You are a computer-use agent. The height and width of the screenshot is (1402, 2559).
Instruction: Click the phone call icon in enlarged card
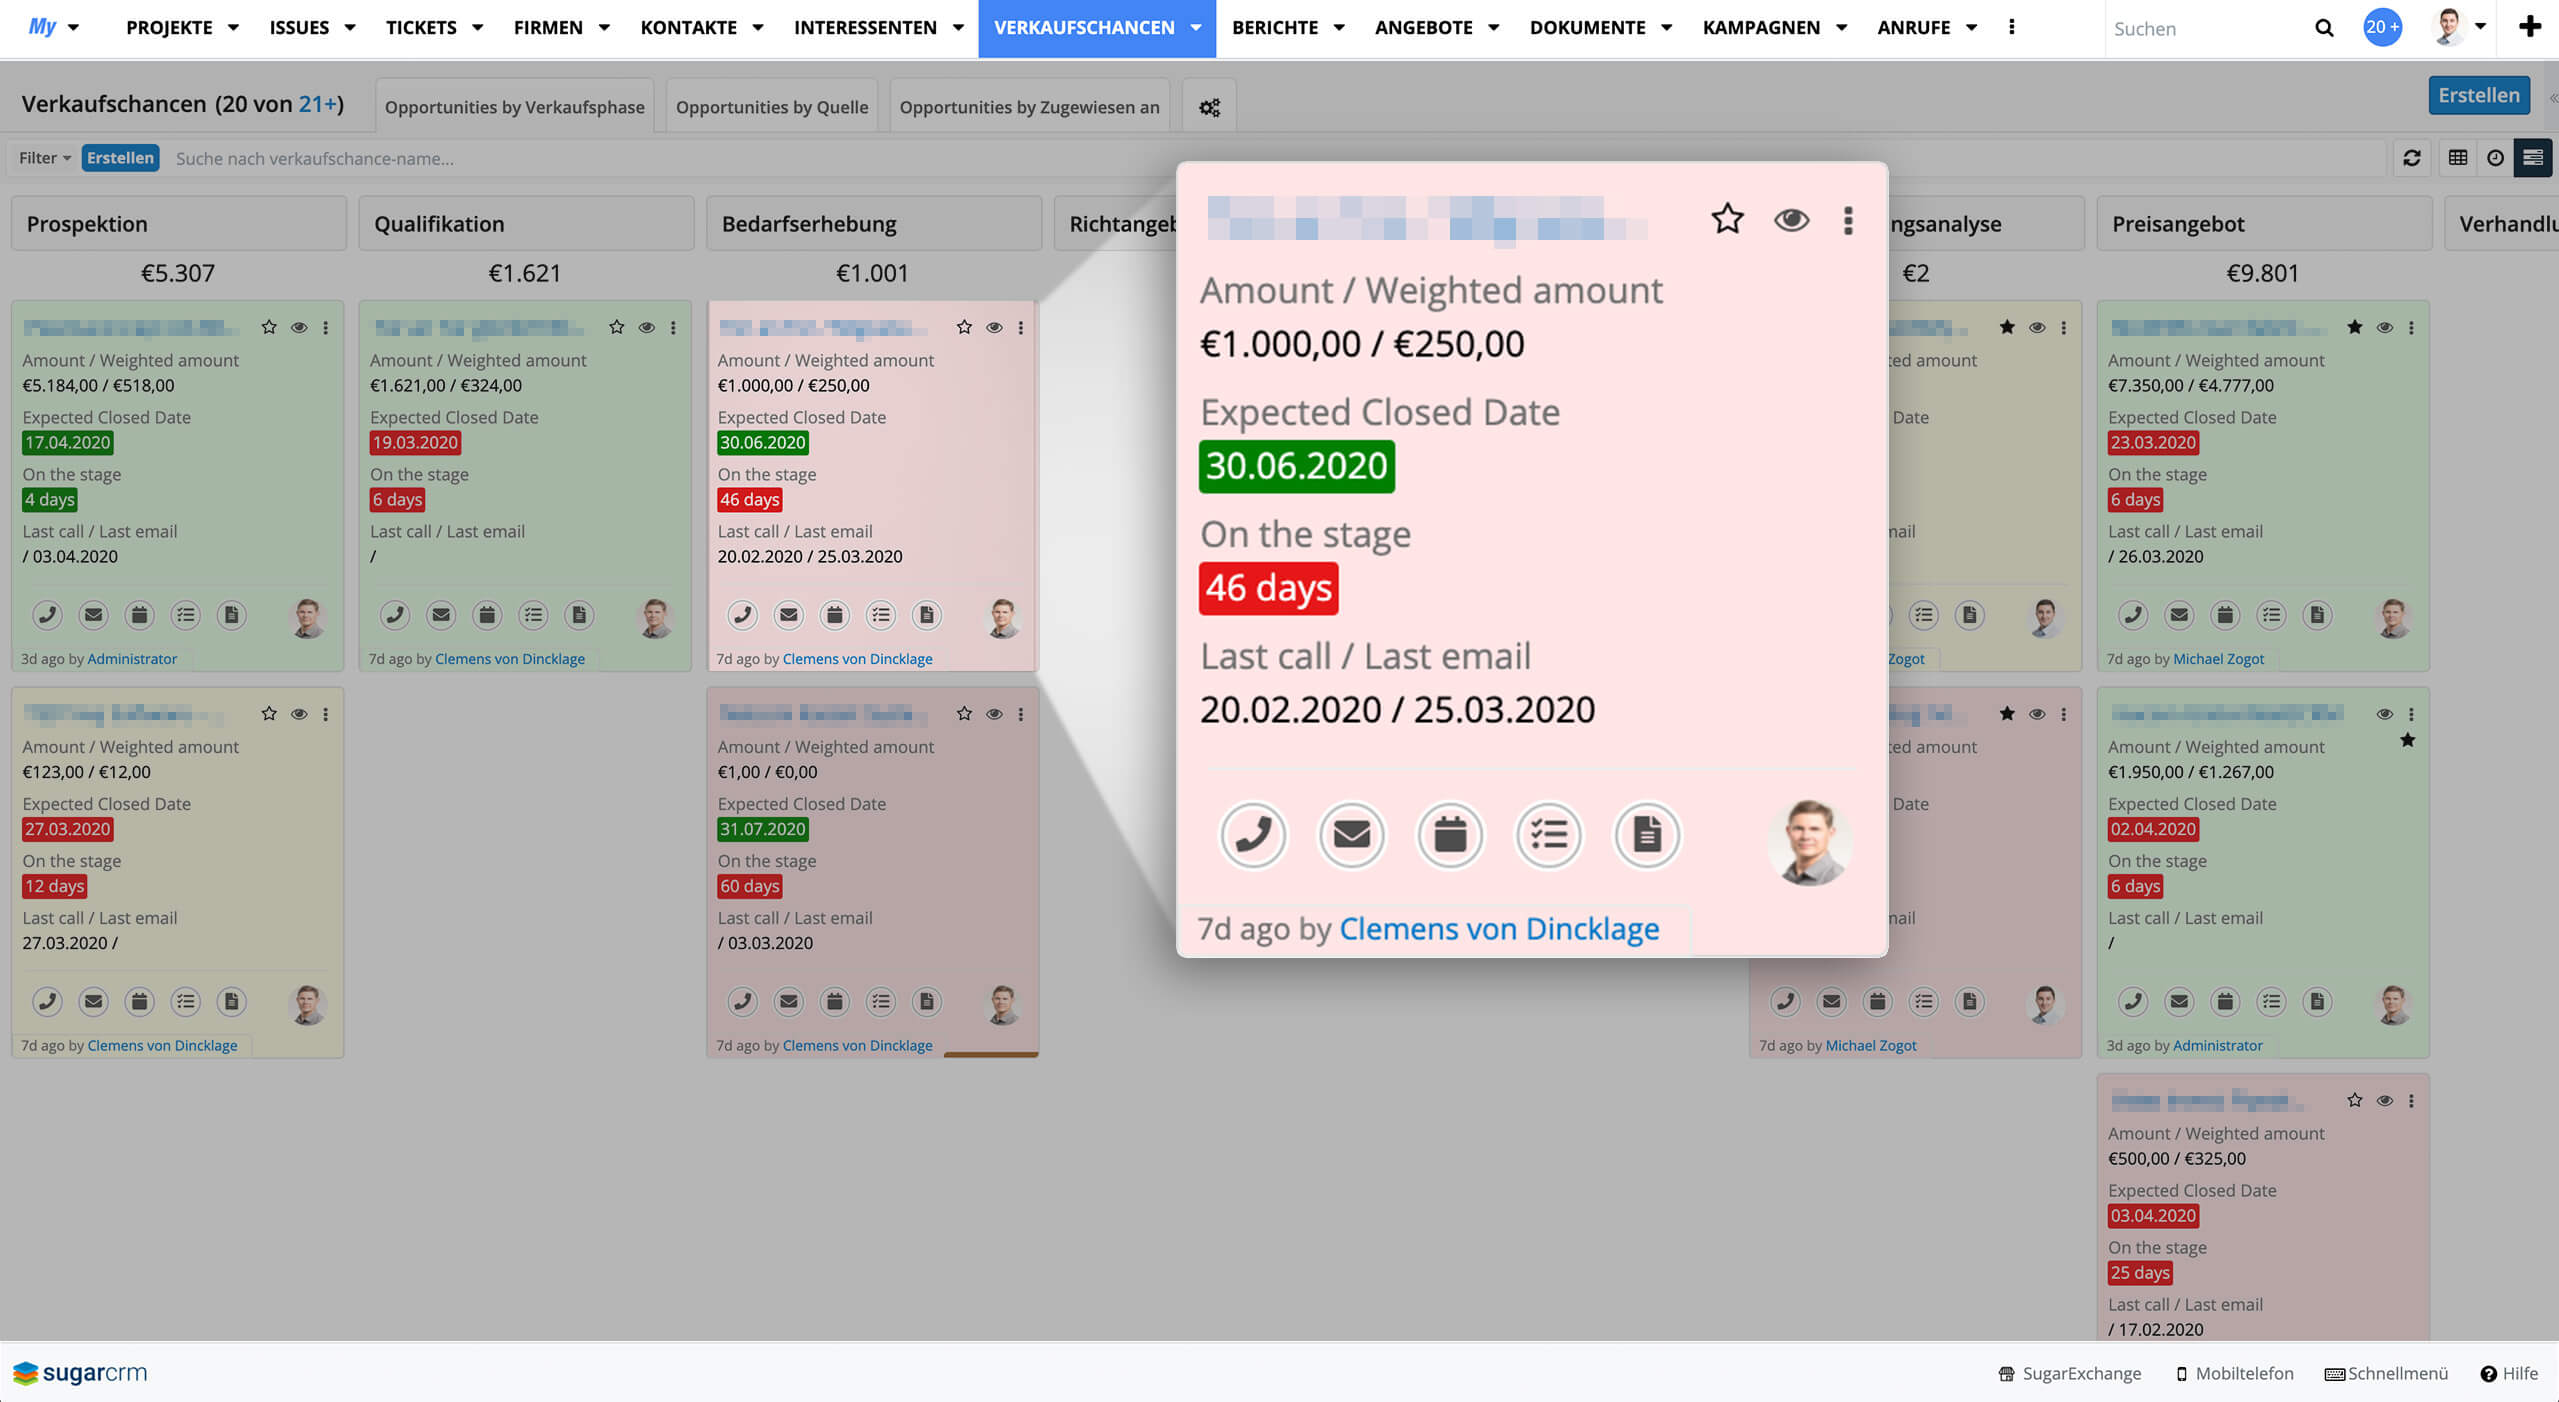click(x=1252, y=835)
